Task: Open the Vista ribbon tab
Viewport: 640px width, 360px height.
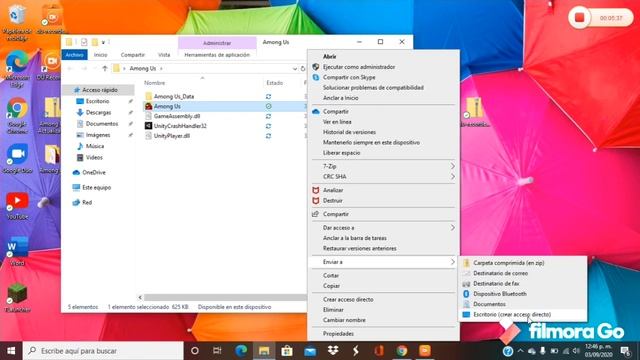Action: [164, 54]
